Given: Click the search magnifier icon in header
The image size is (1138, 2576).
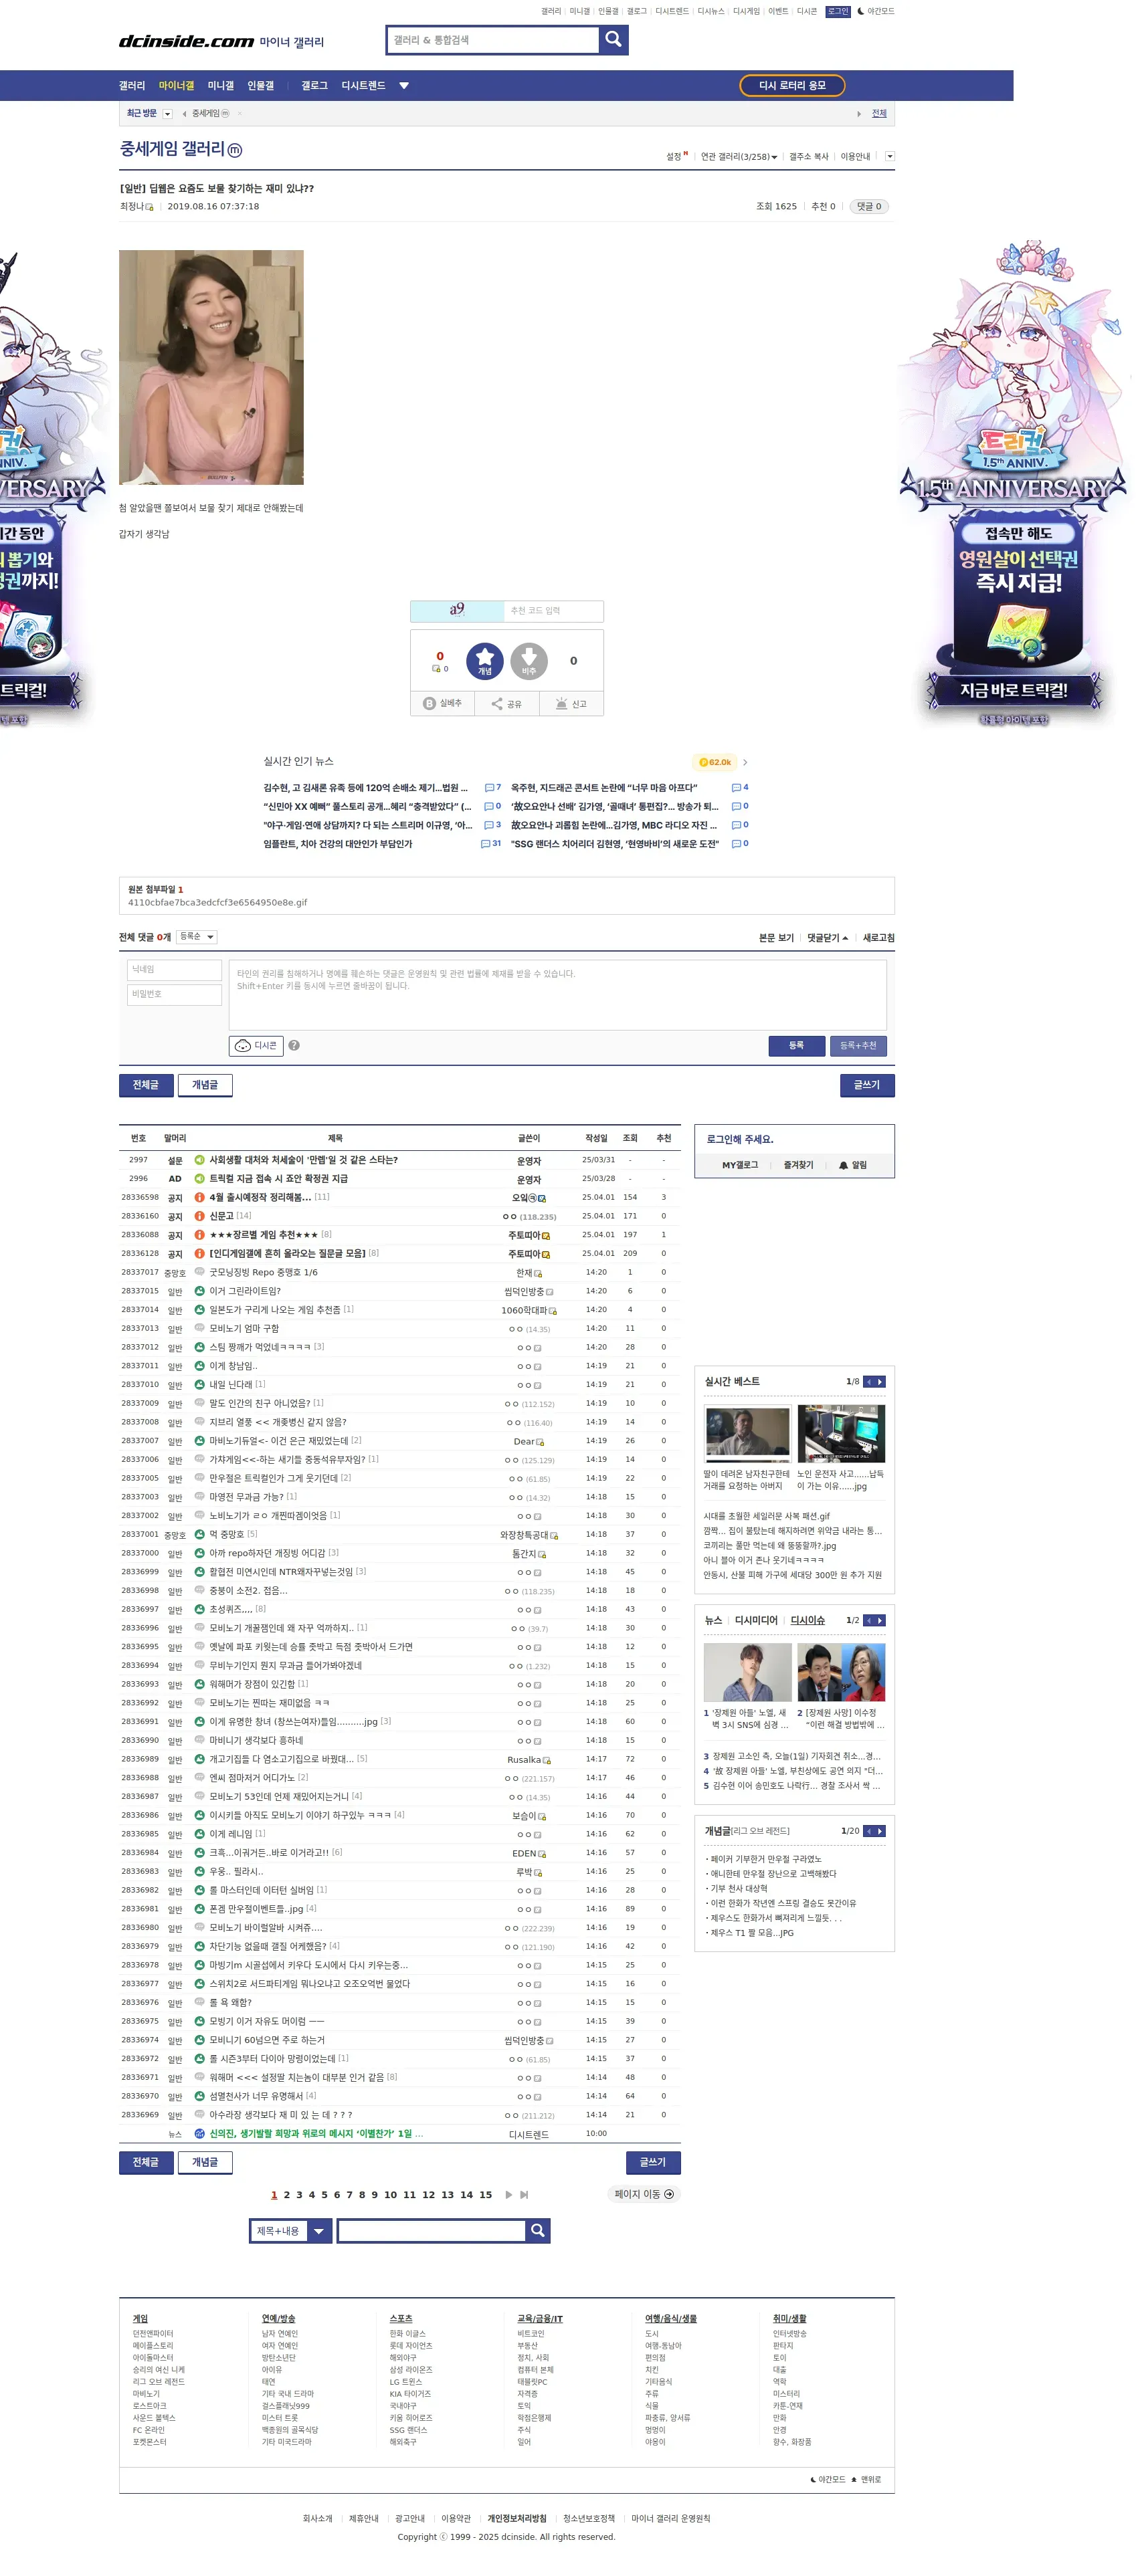Looking at the screenshot, I should point(613,40).
